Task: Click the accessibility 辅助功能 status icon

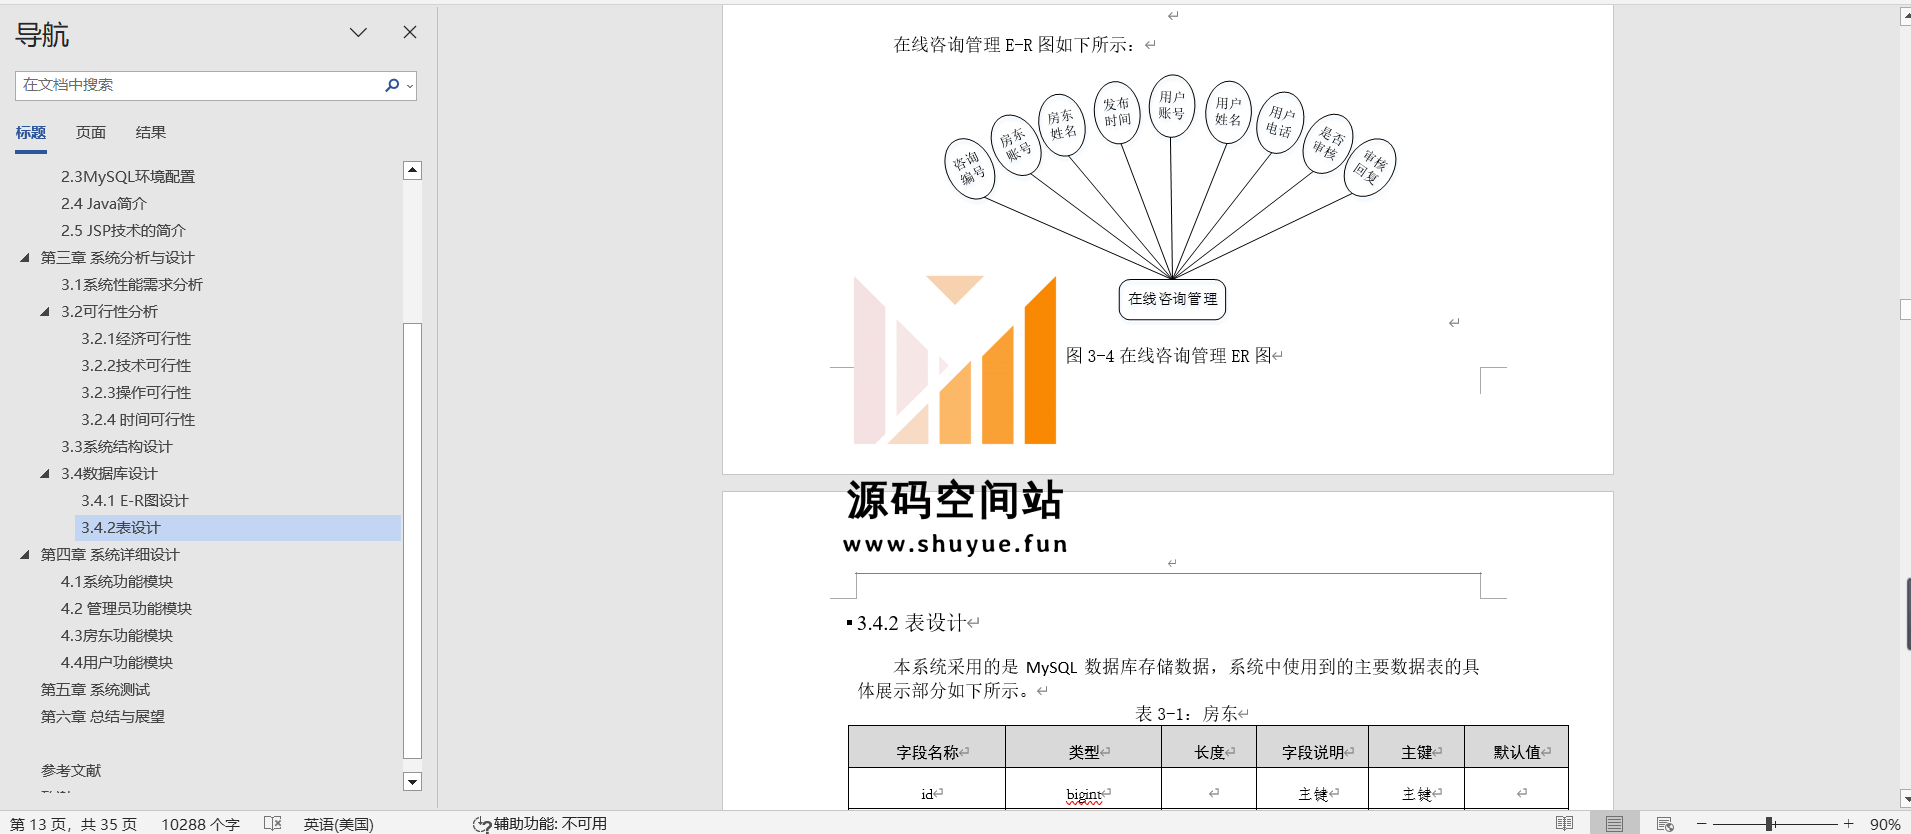Action: click(x=482, y=824)
